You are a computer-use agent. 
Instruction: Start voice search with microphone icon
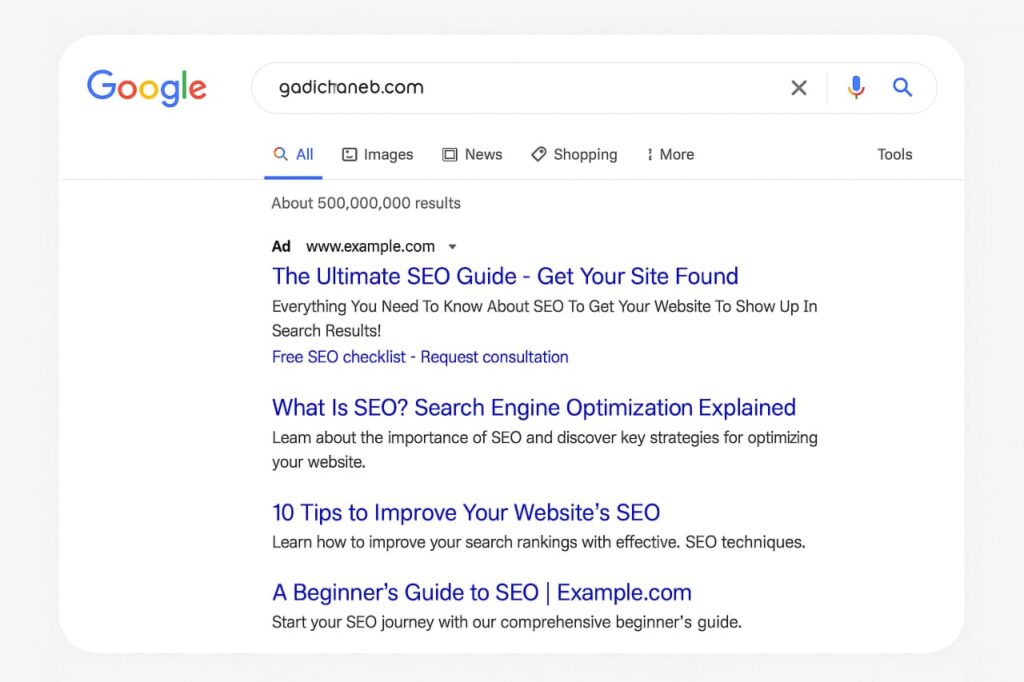[x=856, y=88]
